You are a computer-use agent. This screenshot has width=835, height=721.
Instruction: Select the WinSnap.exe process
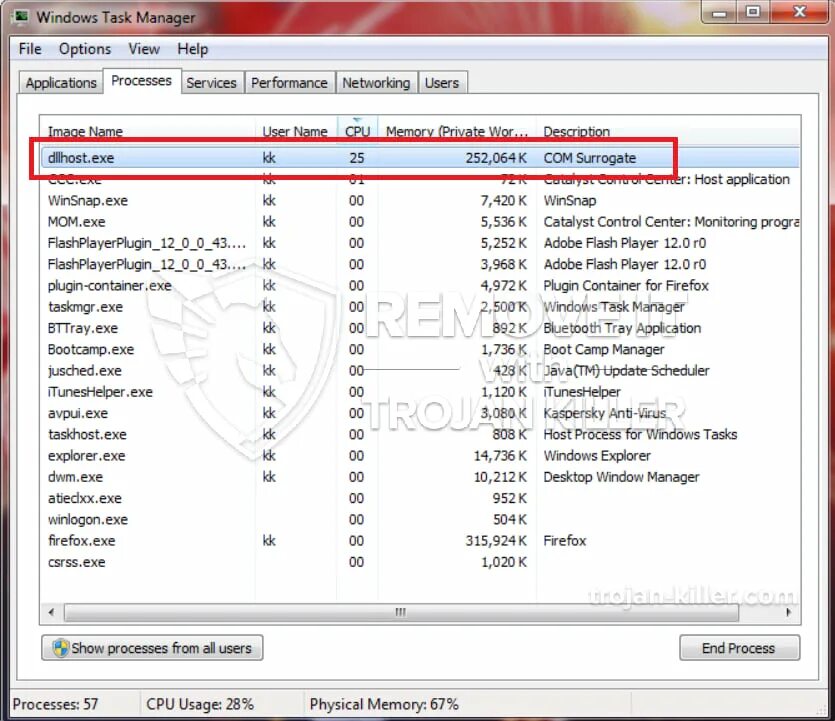pyautogui.click(x=420, y=201)
